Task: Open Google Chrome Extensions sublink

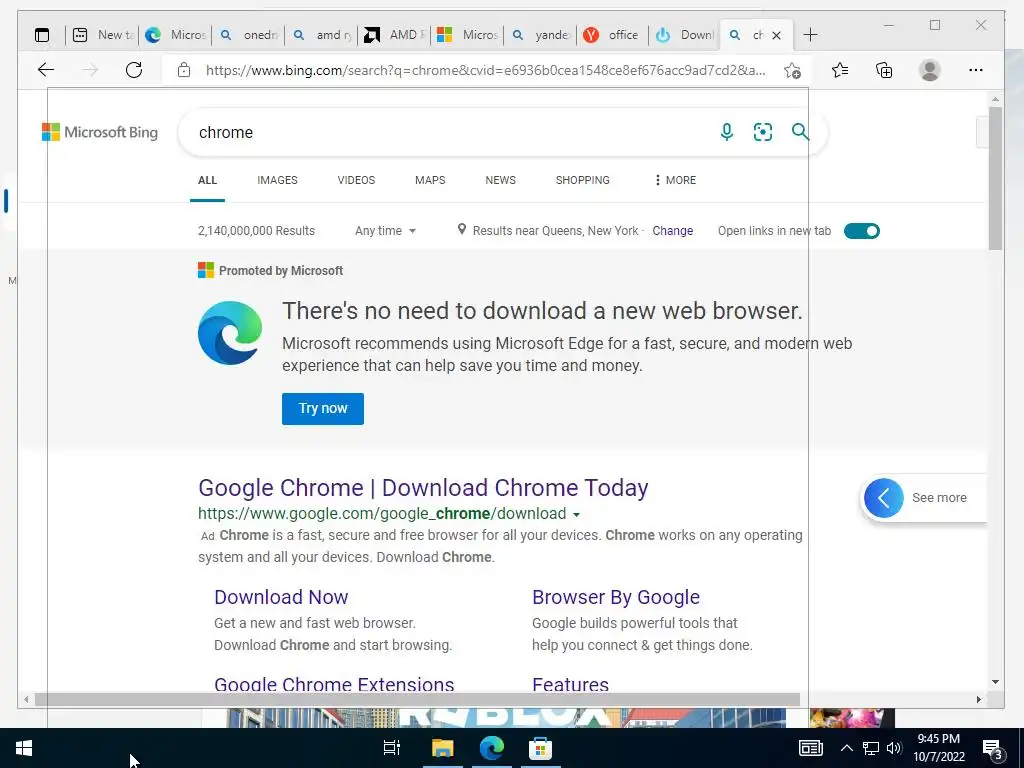Action: [334, 684]
